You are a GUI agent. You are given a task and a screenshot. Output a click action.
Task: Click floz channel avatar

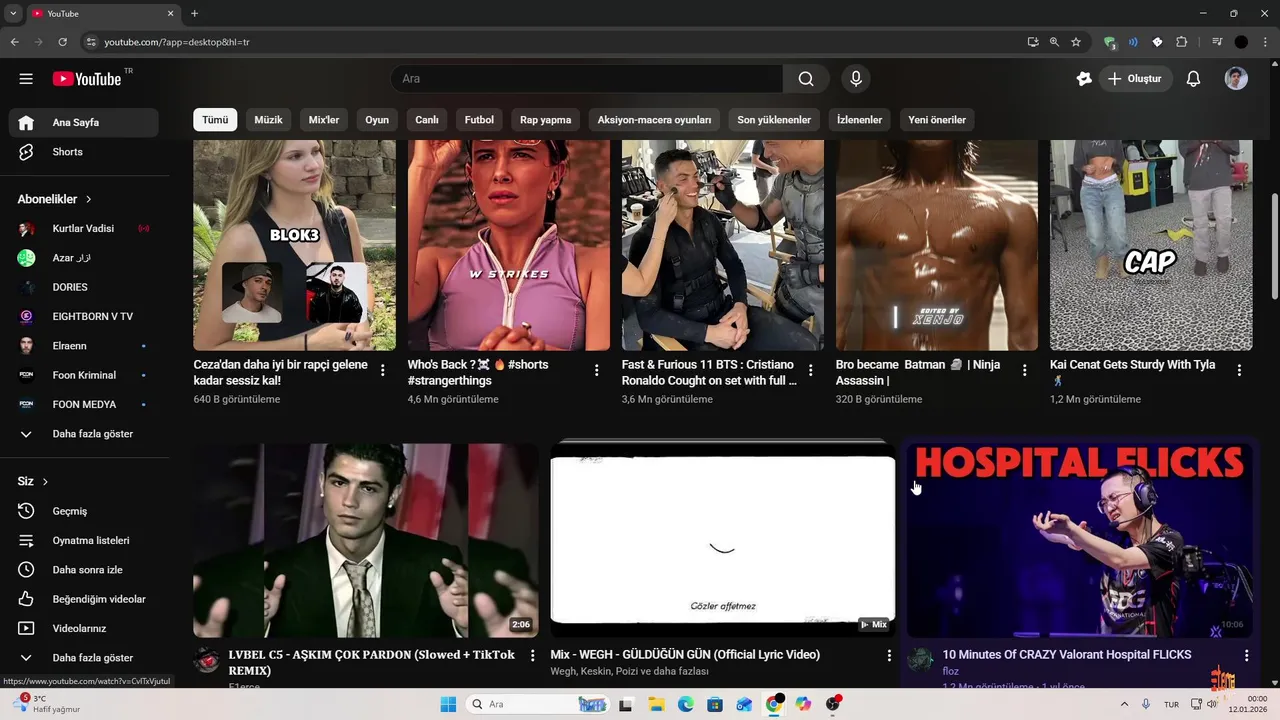920,660
